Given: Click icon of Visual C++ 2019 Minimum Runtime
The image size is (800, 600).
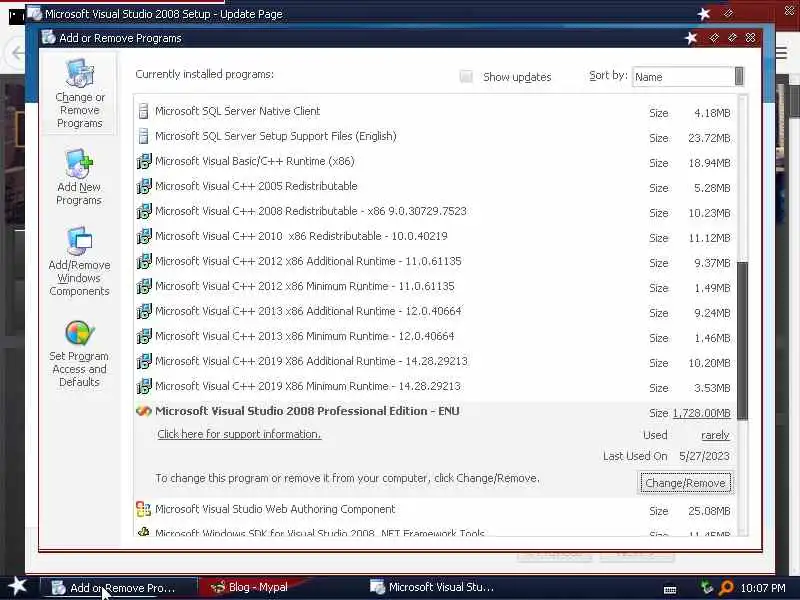Looking at the screenshot, I should click(x=144, y=386).
